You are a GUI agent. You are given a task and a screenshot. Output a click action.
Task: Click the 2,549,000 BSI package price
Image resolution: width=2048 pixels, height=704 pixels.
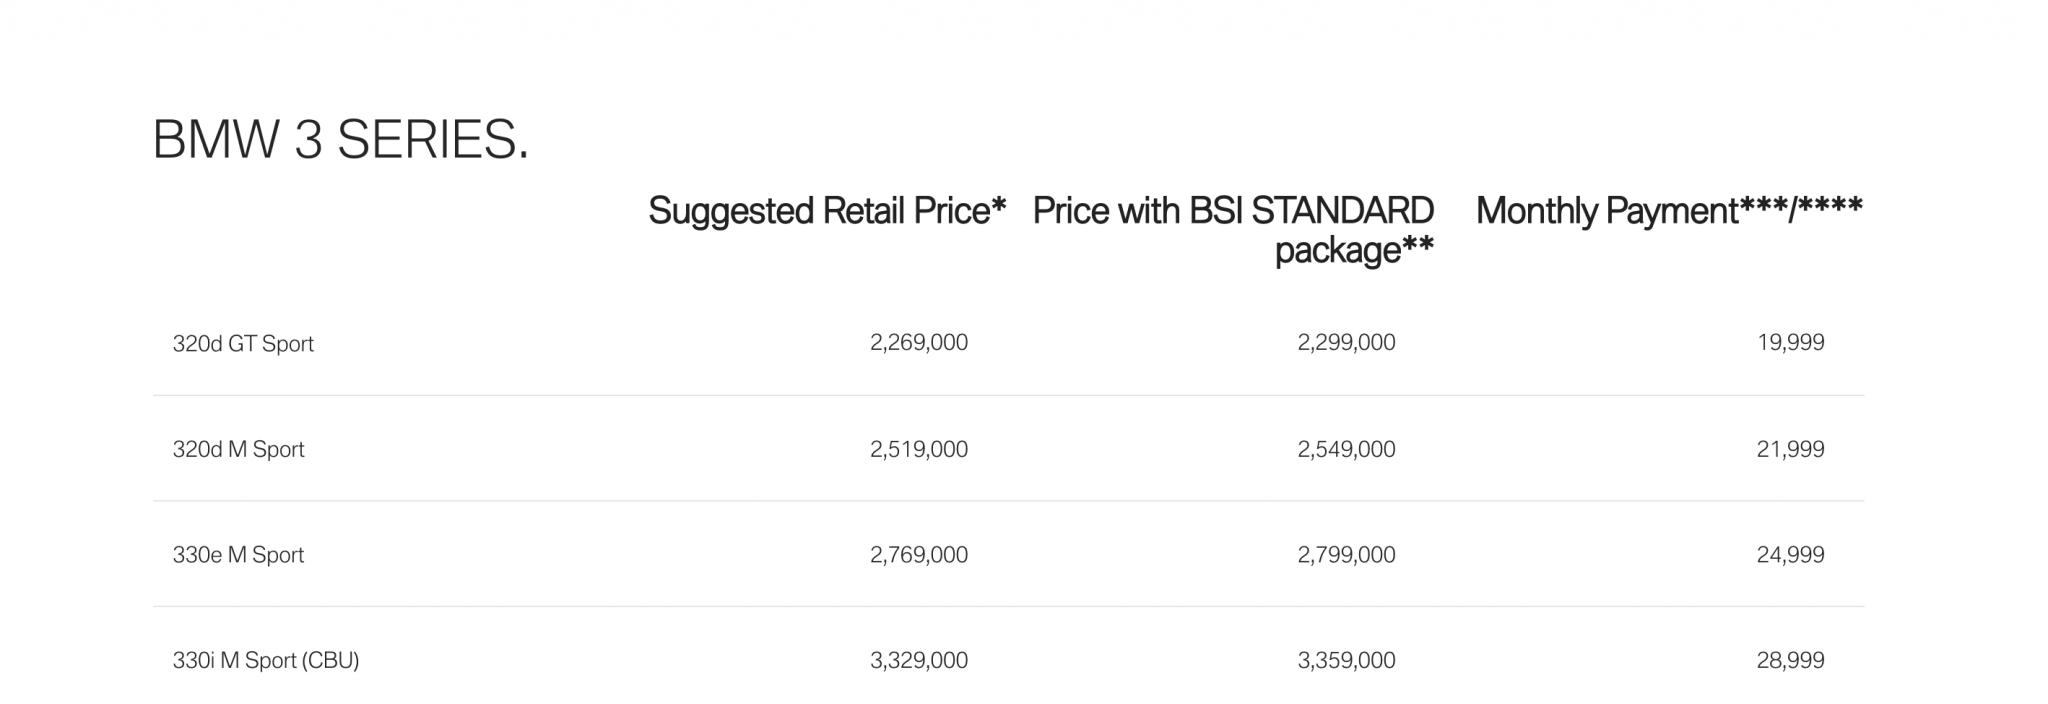tap(1346, 450)
